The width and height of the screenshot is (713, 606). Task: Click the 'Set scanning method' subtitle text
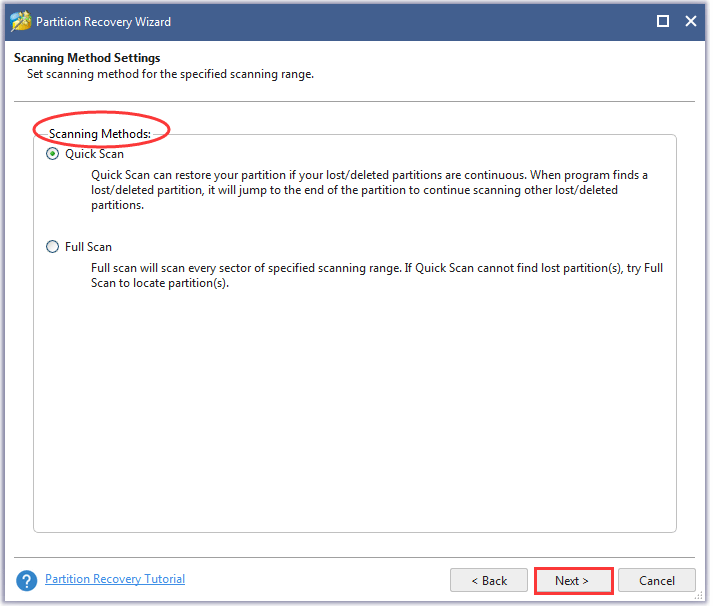(171, 74)
